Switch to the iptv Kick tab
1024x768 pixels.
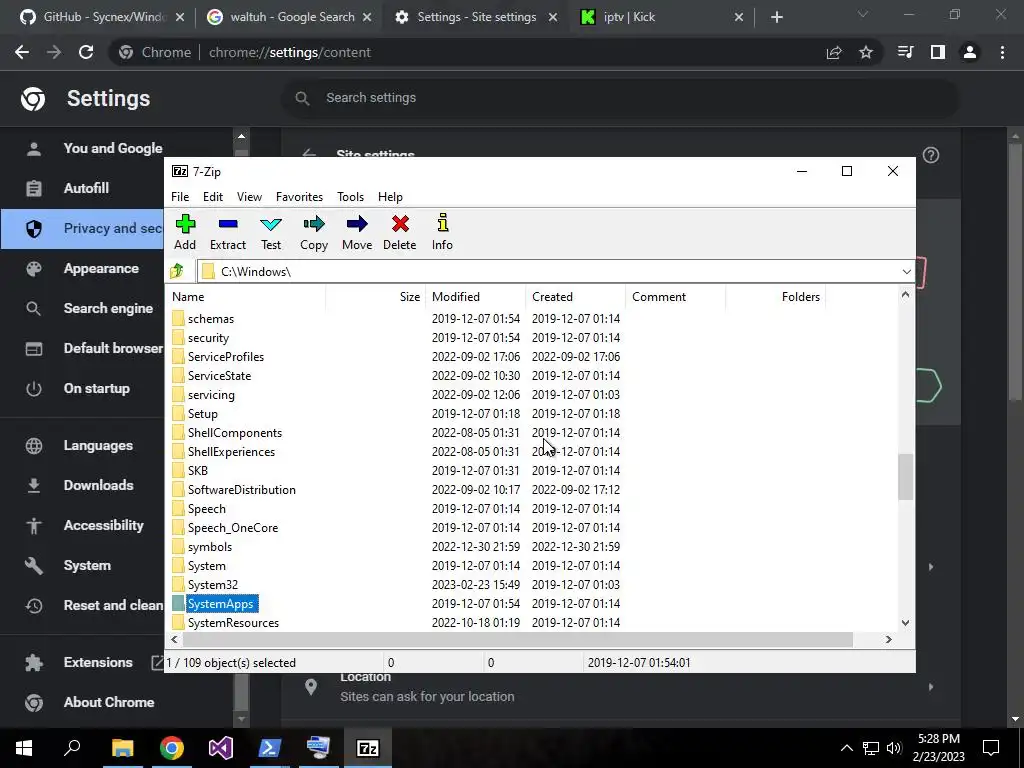(662, 17)
